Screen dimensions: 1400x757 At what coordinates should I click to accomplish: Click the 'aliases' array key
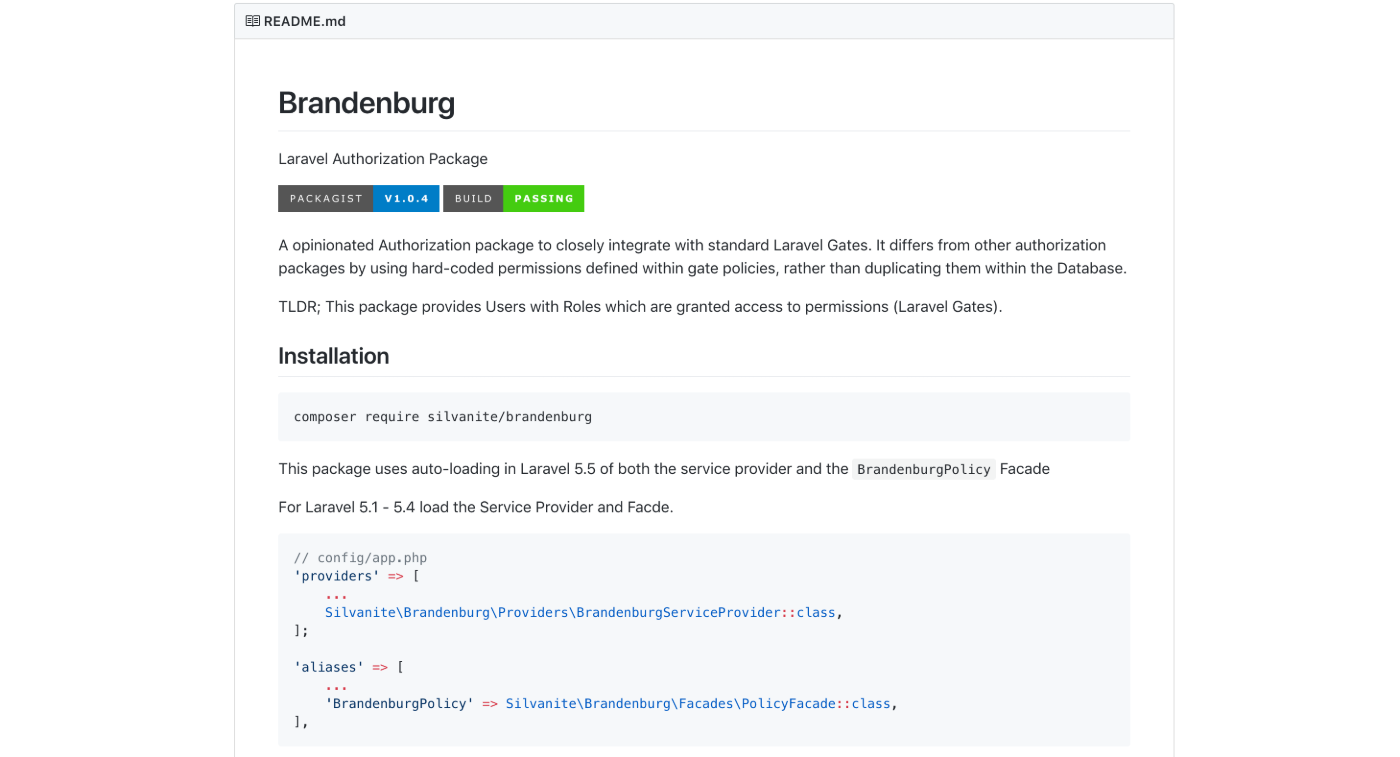point(329,667)
